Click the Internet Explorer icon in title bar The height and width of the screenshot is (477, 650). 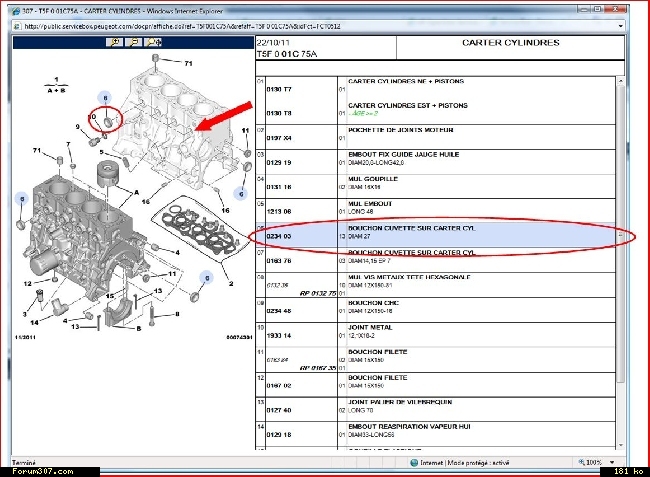16,11
